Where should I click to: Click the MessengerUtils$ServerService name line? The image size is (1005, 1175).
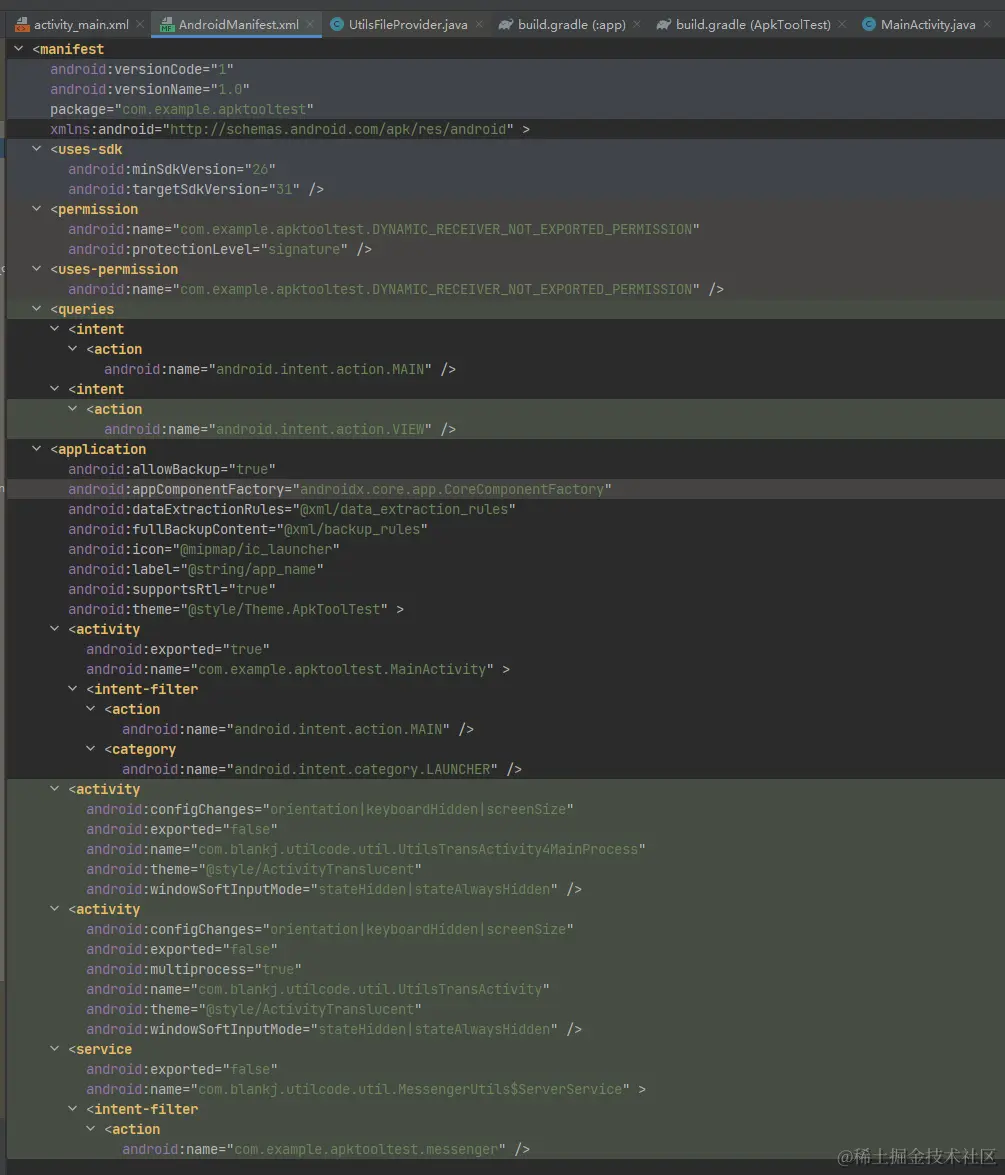click(x=366, y=1089)
